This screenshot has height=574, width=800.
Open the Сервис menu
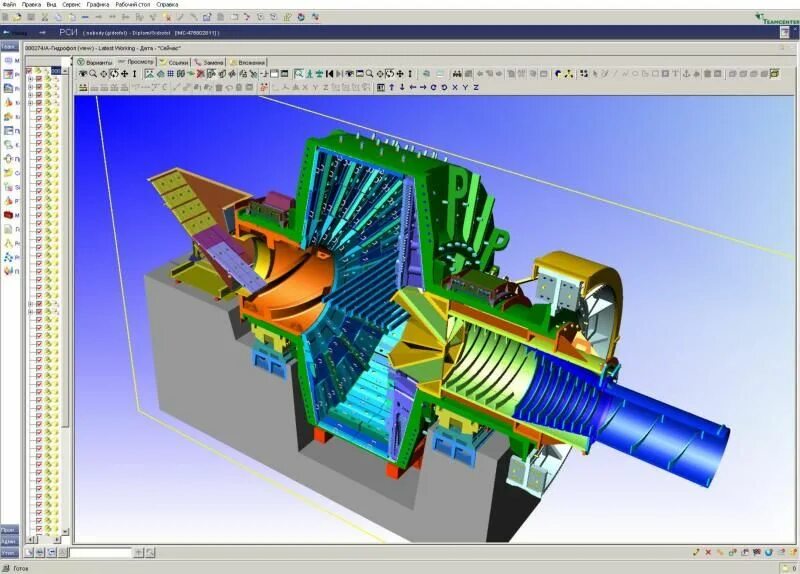pyautogui.click(x=71, y=5)
